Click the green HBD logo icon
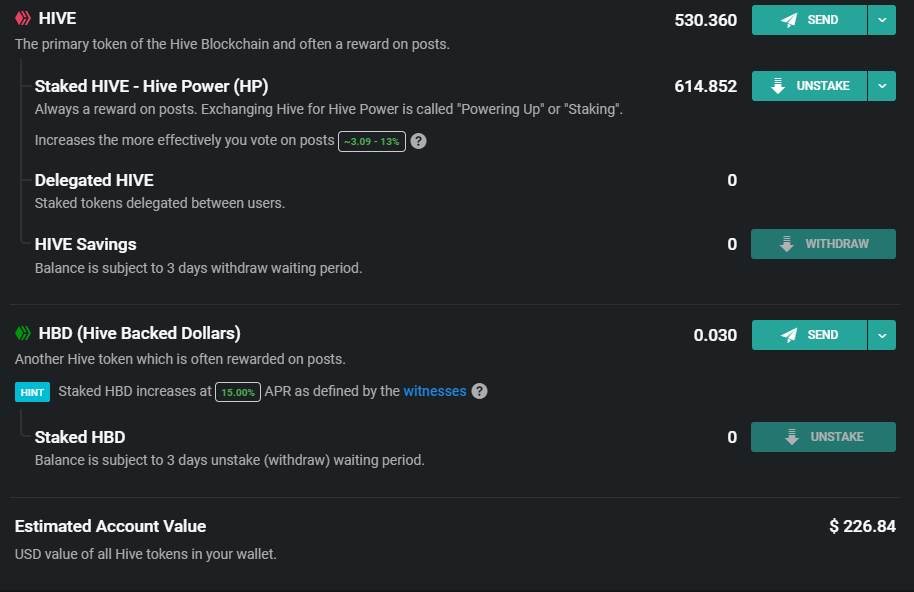Viewport: 914px width, 592px height. point(23,333)
